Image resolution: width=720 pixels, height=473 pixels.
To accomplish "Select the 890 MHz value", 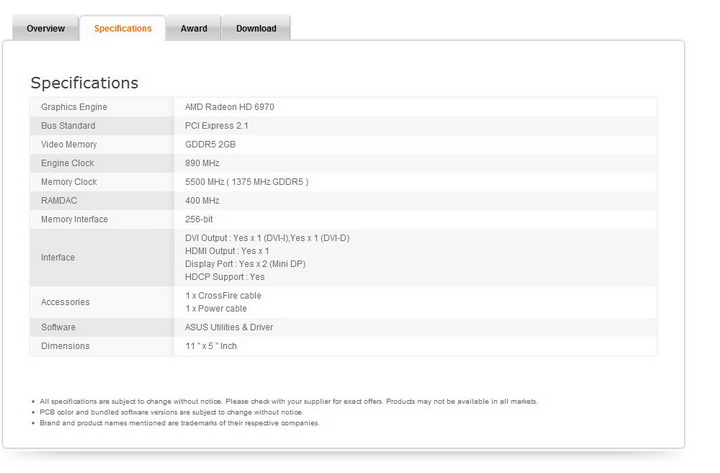I will 202,163.
